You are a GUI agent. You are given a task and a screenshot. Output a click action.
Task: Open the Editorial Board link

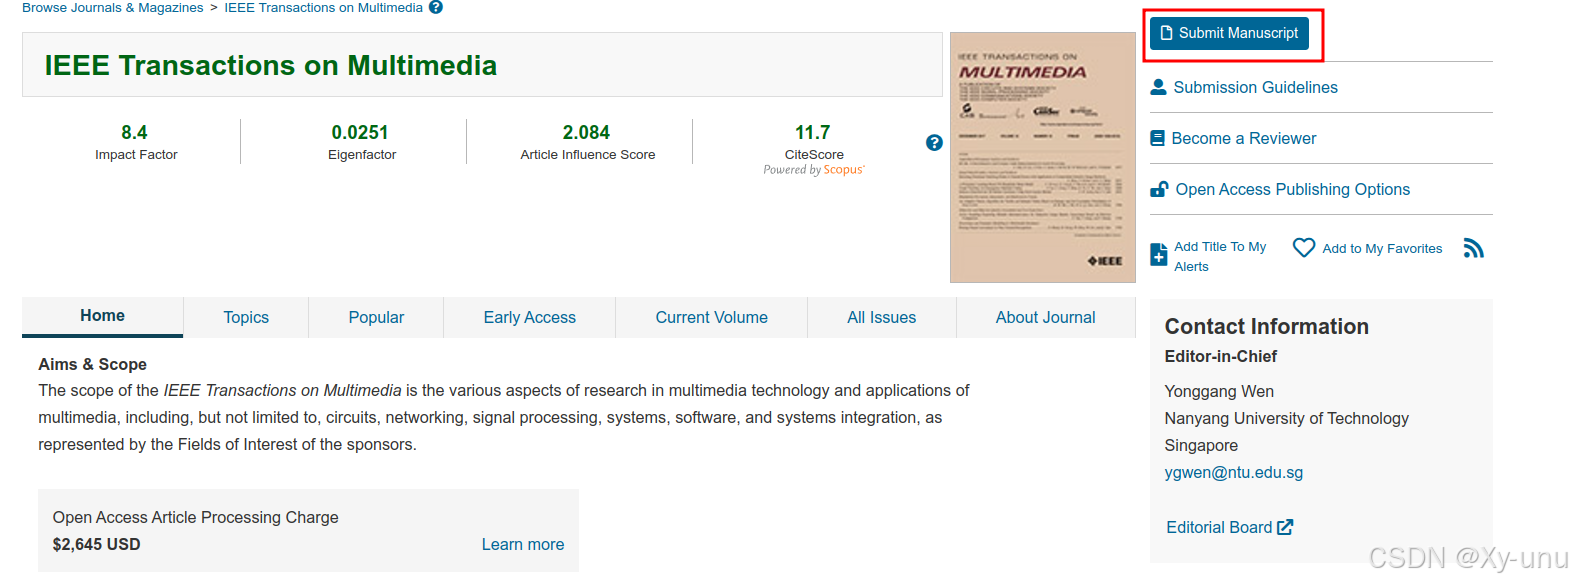[x=1219, y=527]
